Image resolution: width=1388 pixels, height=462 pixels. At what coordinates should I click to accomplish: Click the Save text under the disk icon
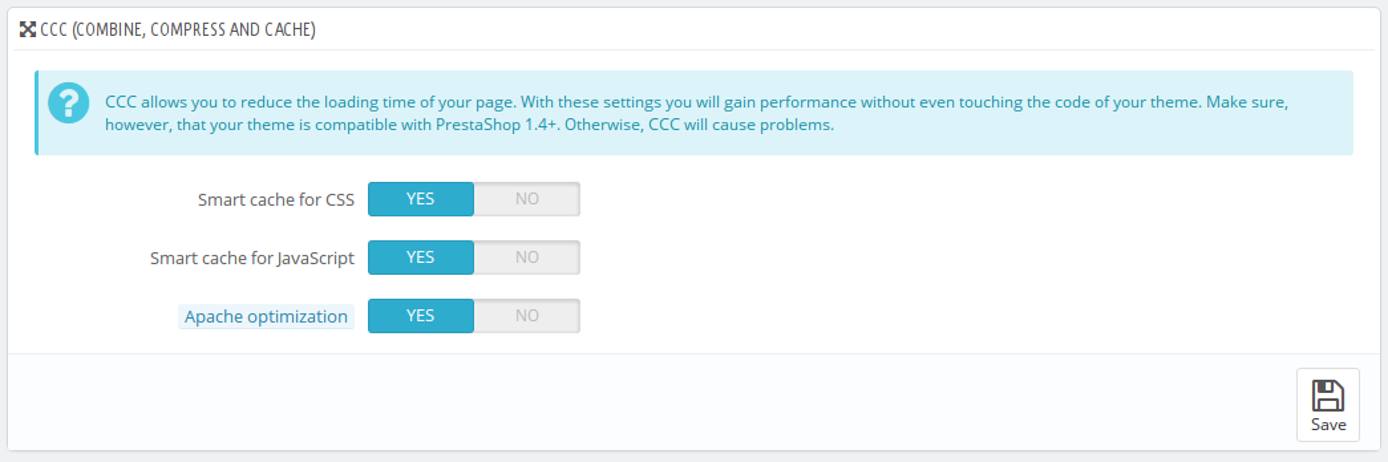(x=1328, y=424)
